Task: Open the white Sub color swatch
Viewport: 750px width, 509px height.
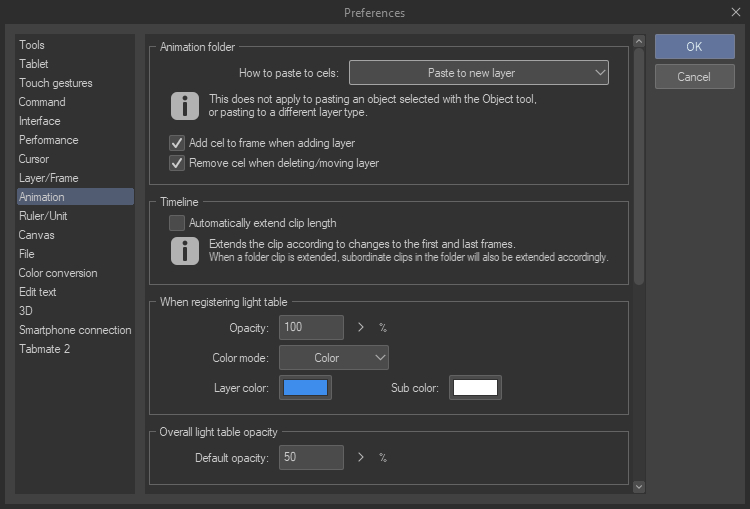Action: tap(475, 388)
